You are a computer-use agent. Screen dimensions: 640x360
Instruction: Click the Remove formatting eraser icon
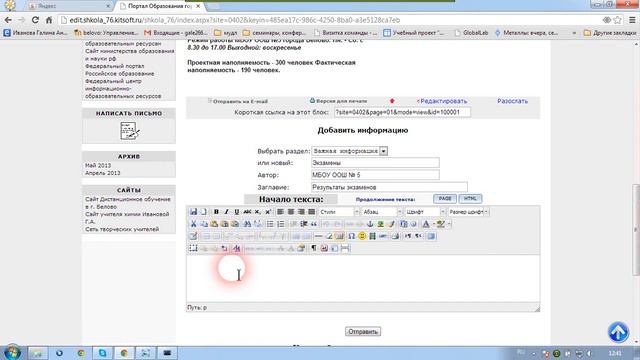(x=329, y=236)
